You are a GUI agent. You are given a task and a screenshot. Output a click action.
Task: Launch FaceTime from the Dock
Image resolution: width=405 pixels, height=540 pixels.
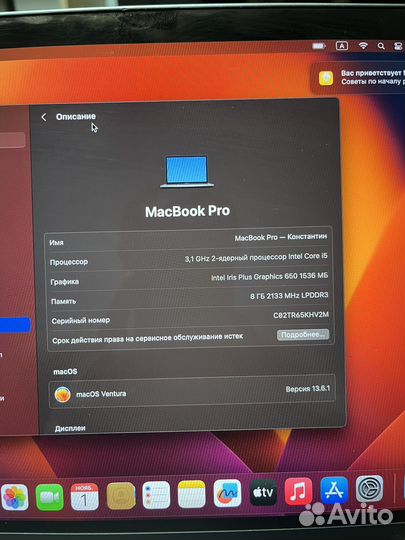50,497
